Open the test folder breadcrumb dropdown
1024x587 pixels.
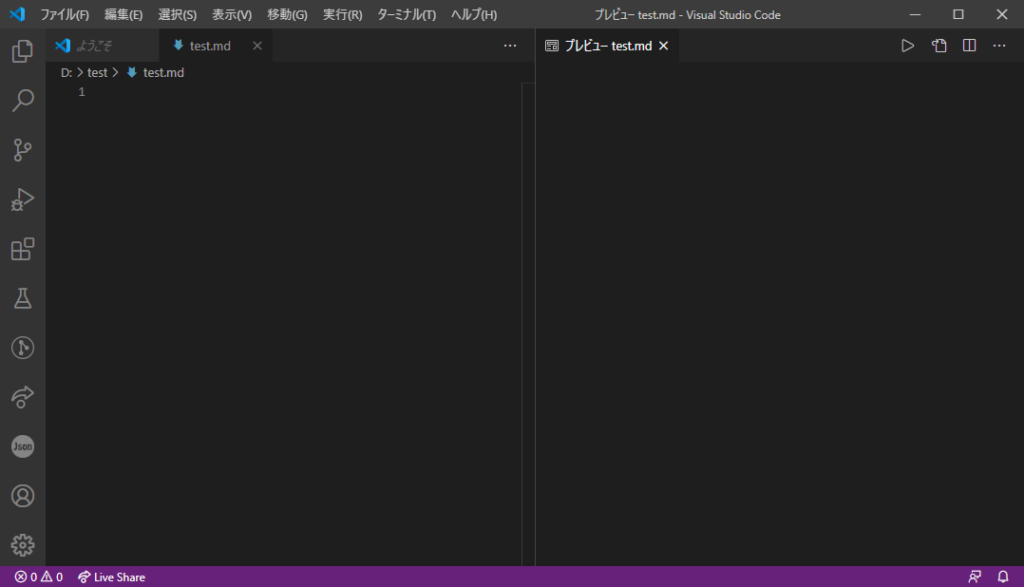coord(97,72)
